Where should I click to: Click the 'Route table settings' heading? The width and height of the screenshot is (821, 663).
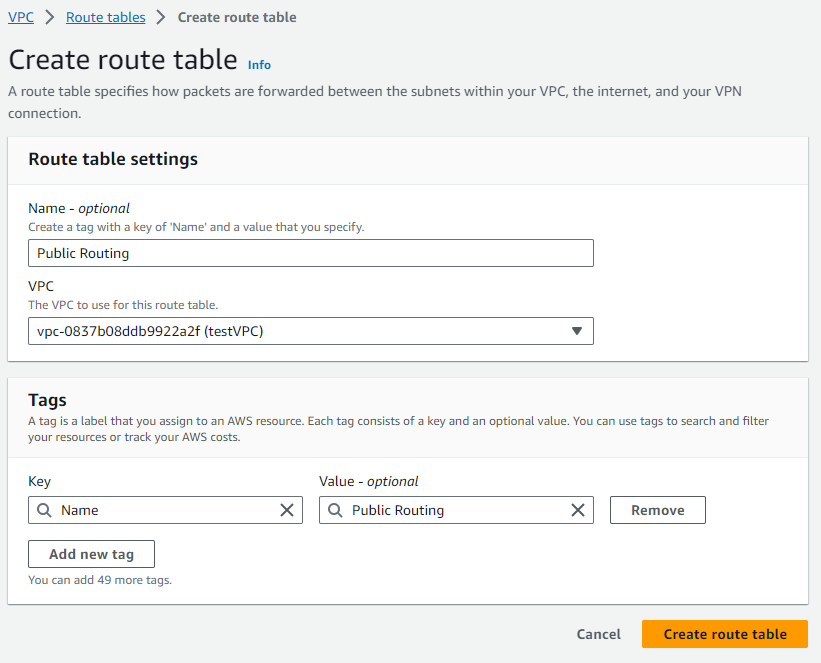(x=113, y=159)
